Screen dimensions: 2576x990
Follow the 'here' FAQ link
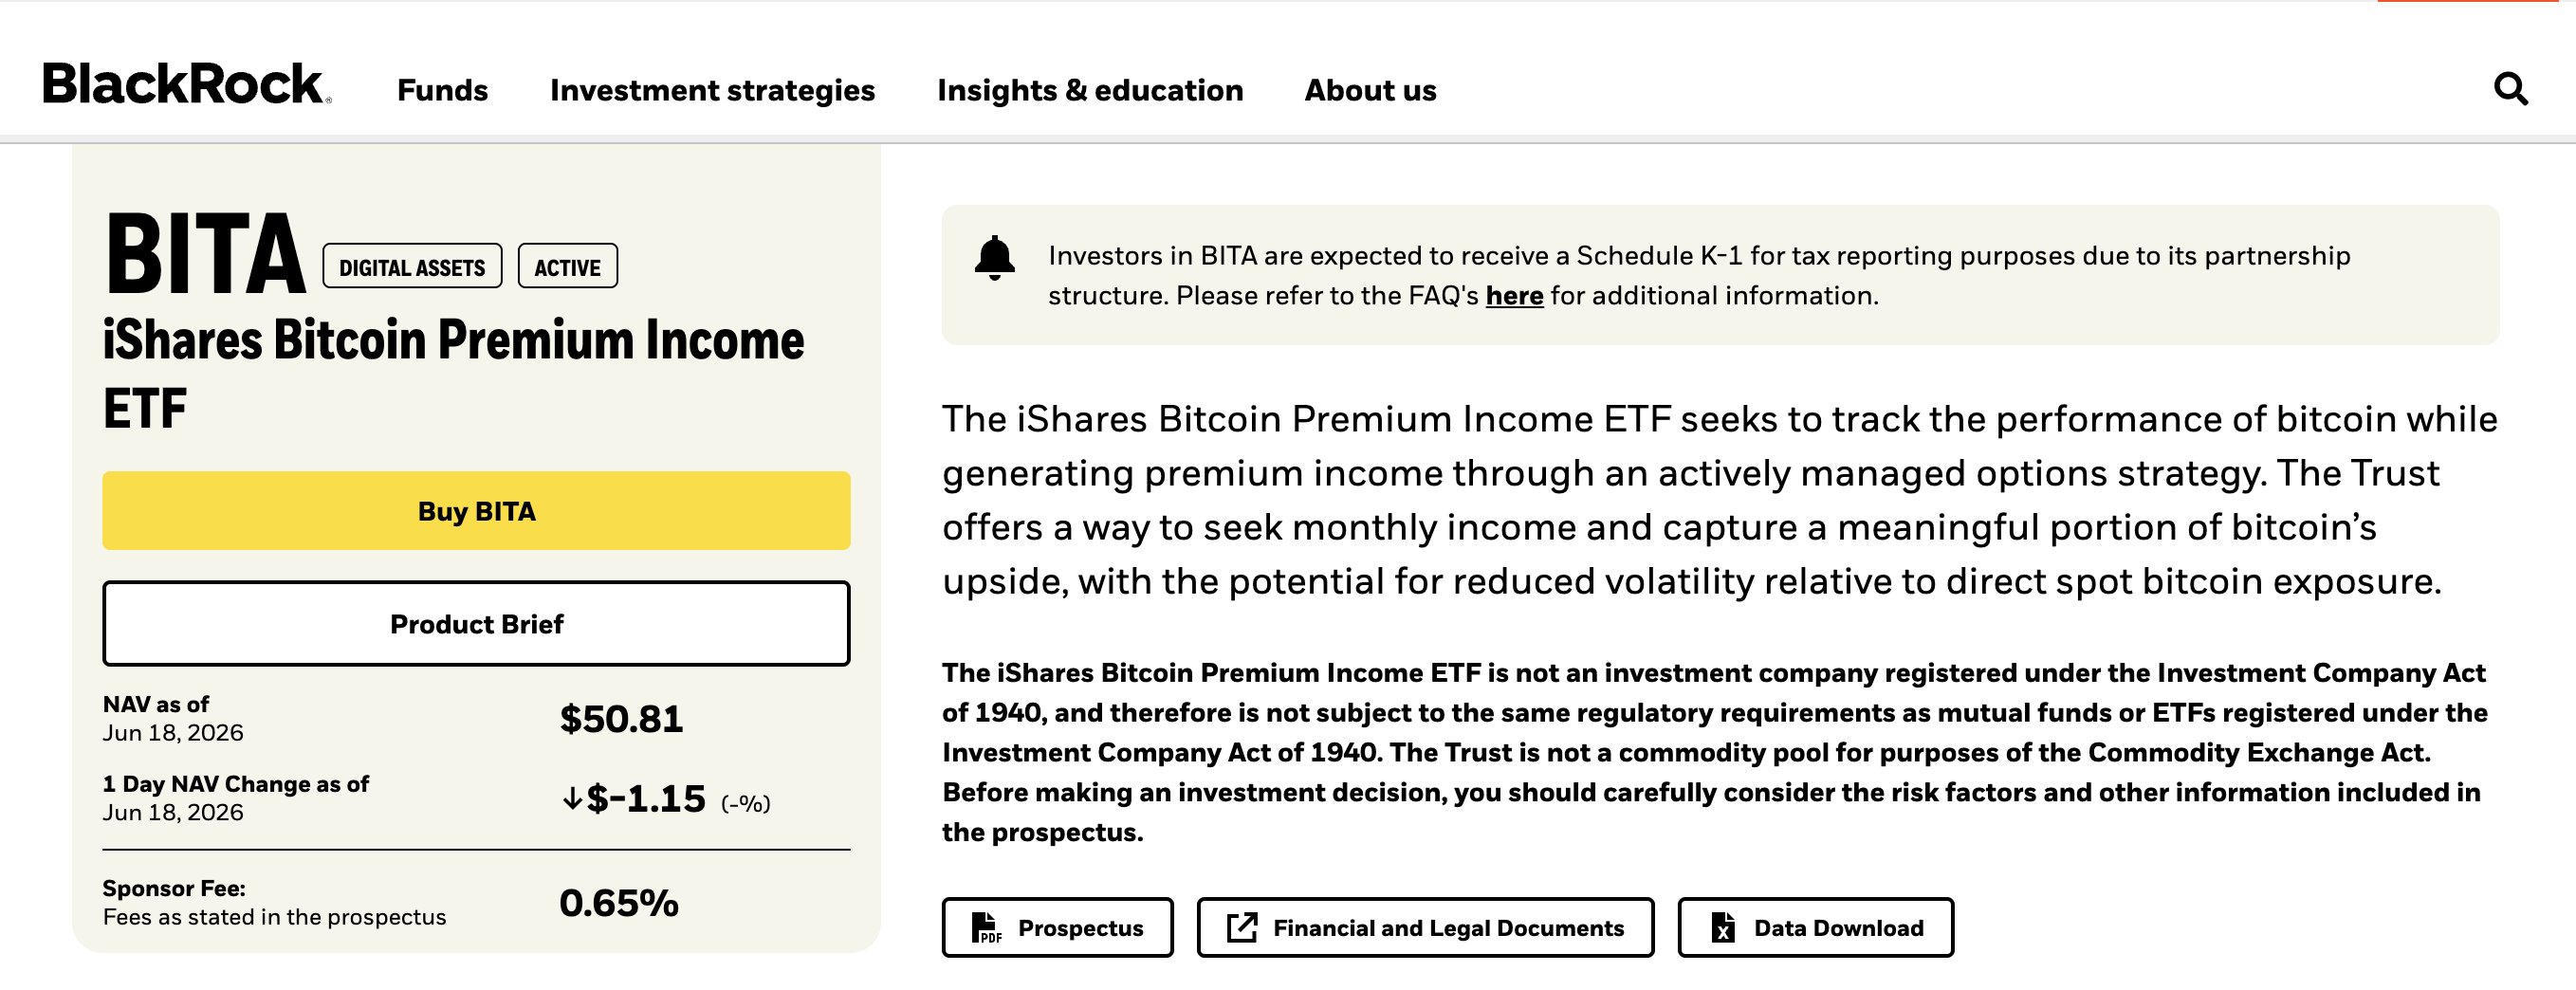(1514, 296)
